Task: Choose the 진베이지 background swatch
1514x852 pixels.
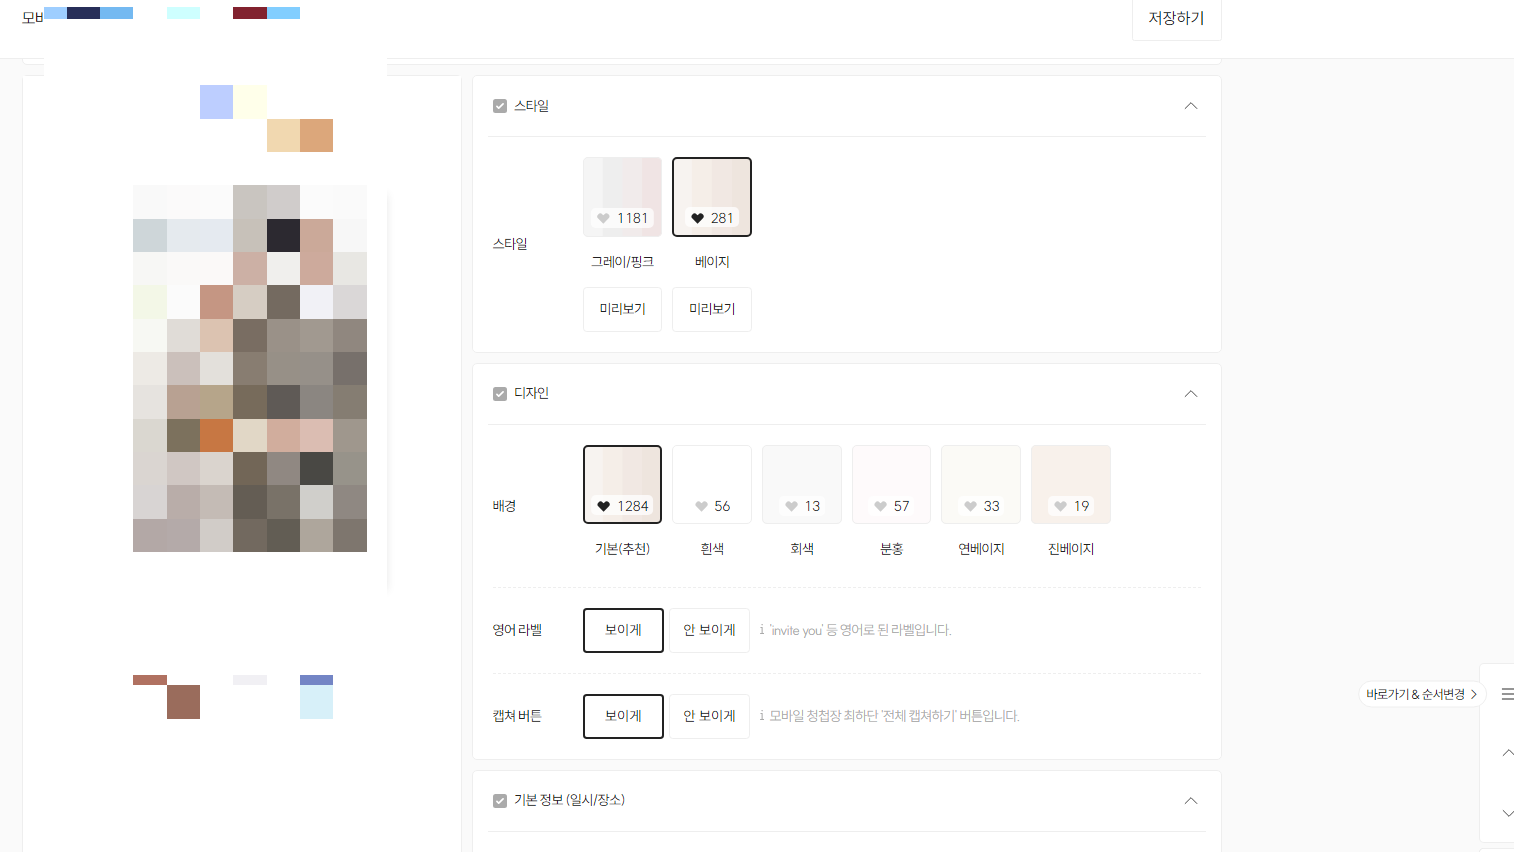Action: (x=1071, y=484)
